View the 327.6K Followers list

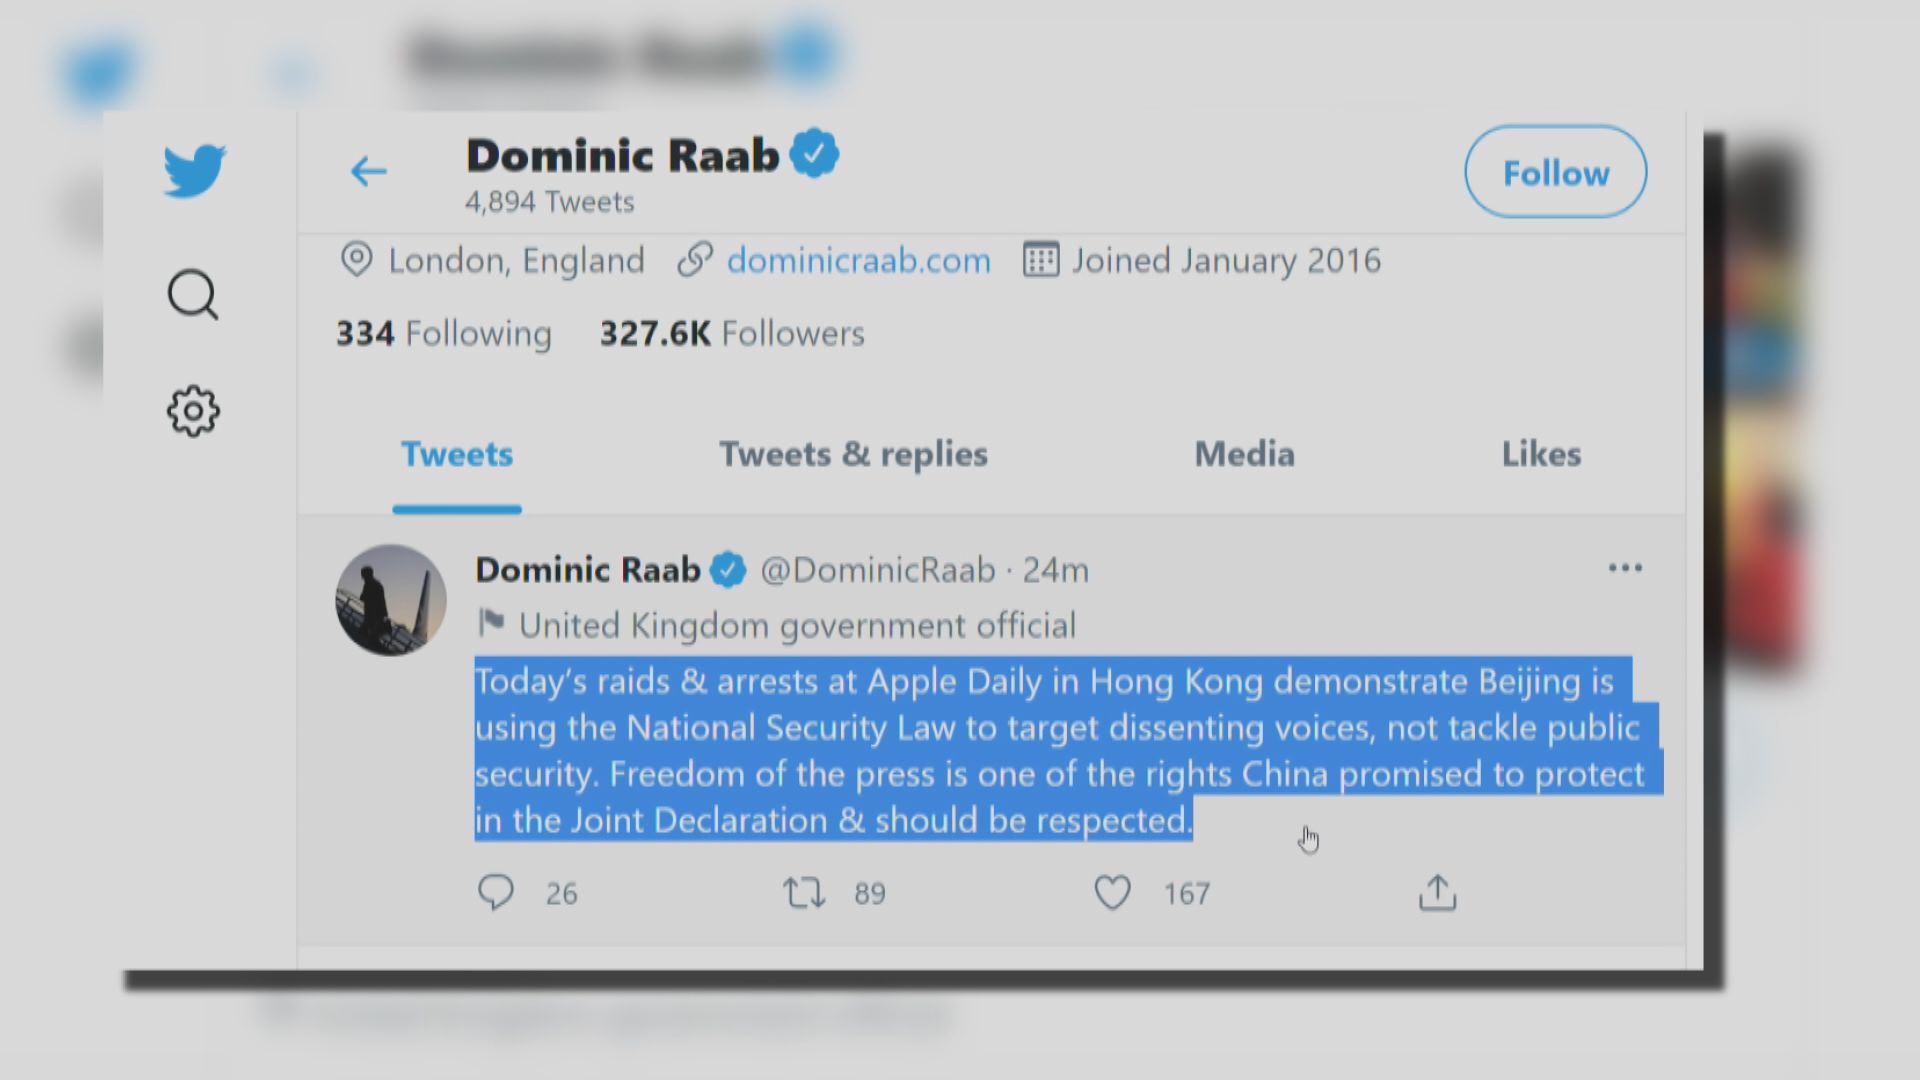pos(732,333)
